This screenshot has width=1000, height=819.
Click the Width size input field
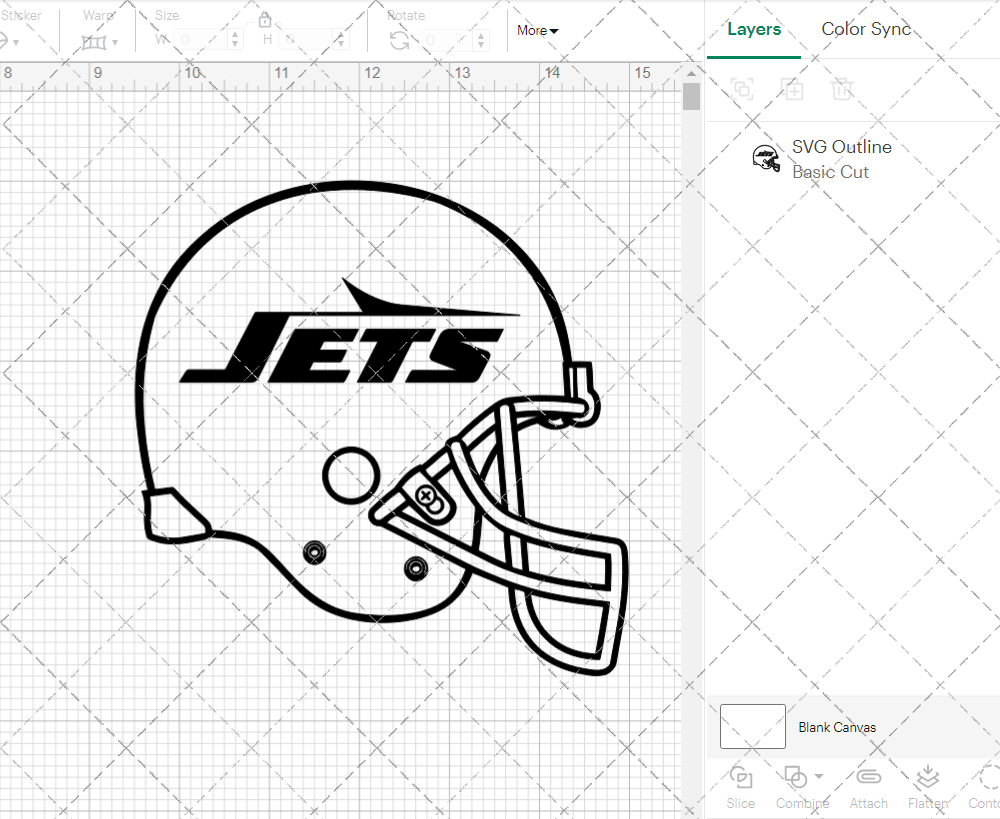tap(201, 39)
